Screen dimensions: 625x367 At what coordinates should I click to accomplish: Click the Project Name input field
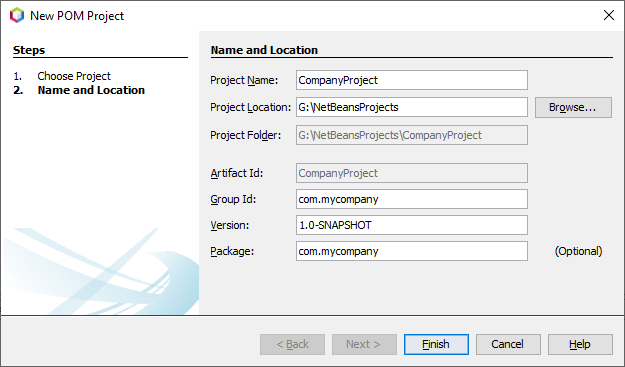[x=412, y=80]
